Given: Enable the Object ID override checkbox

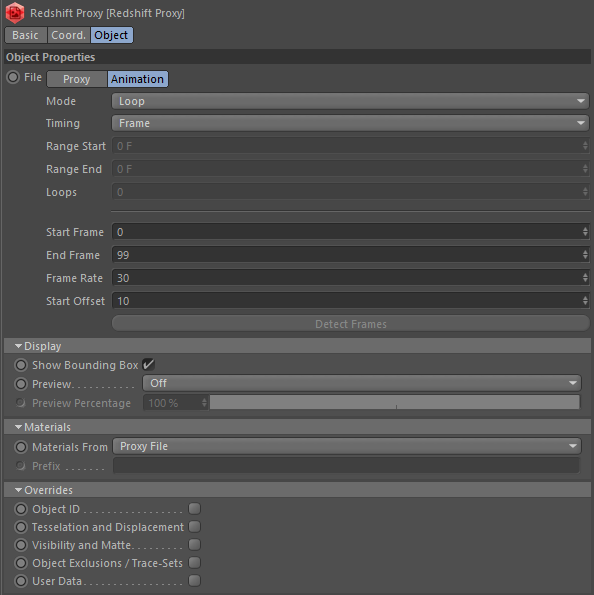Looking at the screenshot, I should tap(194, 508).
